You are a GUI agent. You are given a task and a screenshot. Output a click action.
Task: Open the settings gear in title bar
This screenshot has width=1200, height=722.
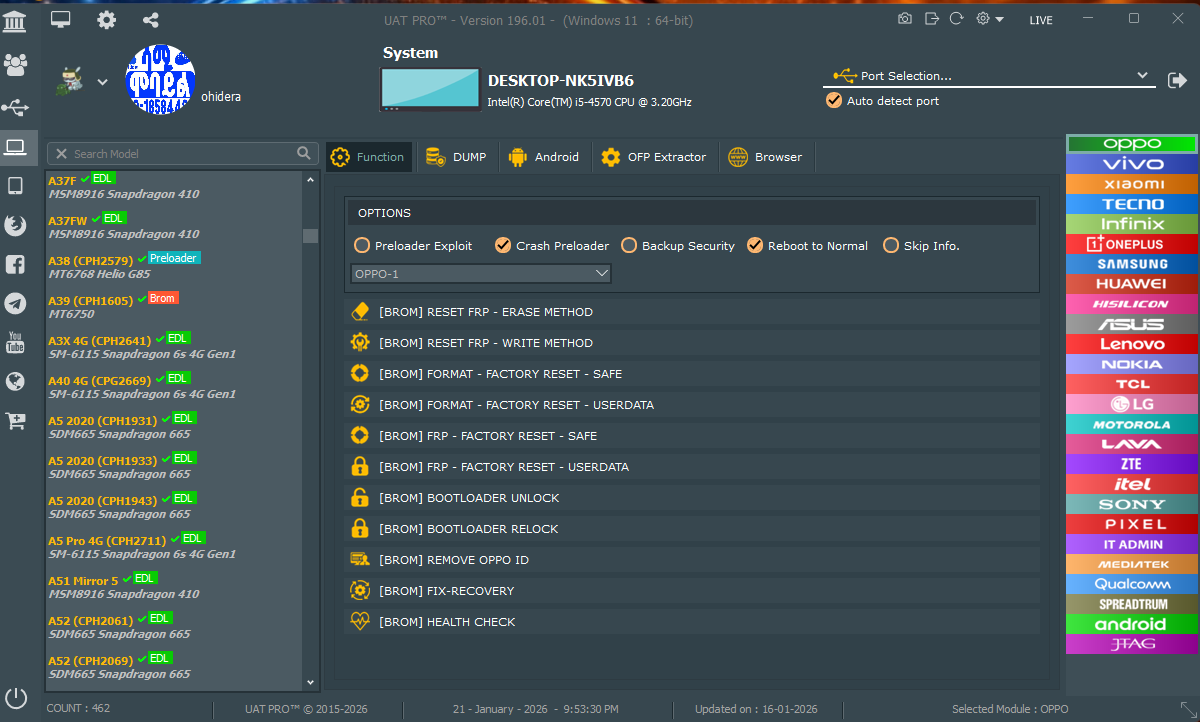(106, 19)
